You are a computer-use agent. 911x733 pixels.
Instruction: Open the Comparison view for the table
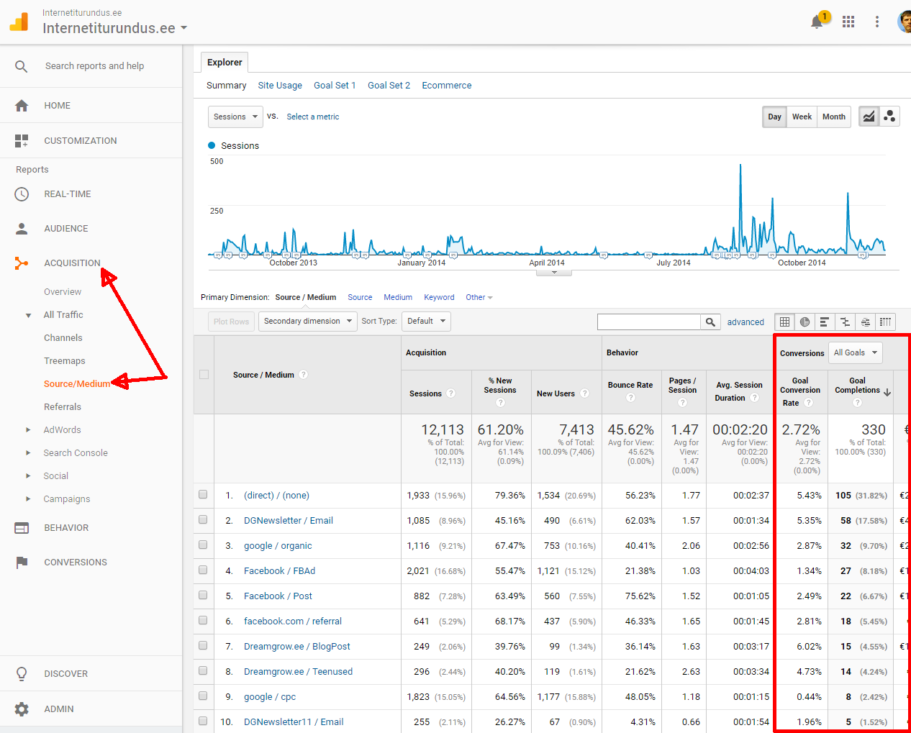click(x=846, y=320)
